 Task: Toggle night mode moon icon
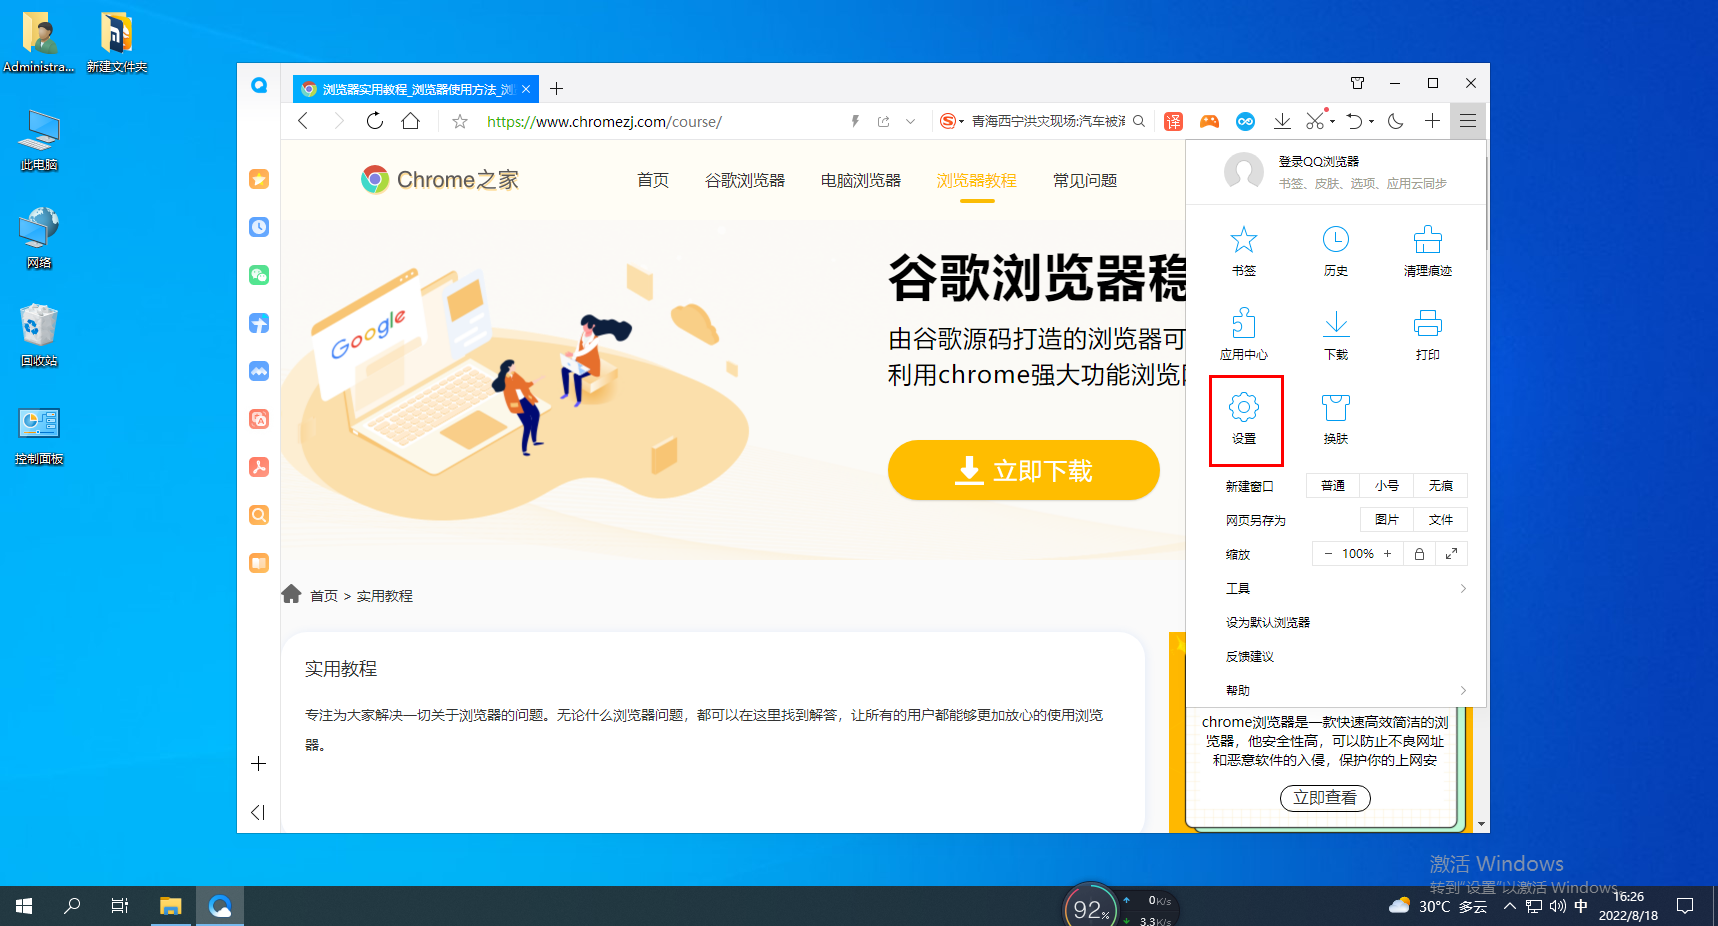click(x=1396, y=121)
